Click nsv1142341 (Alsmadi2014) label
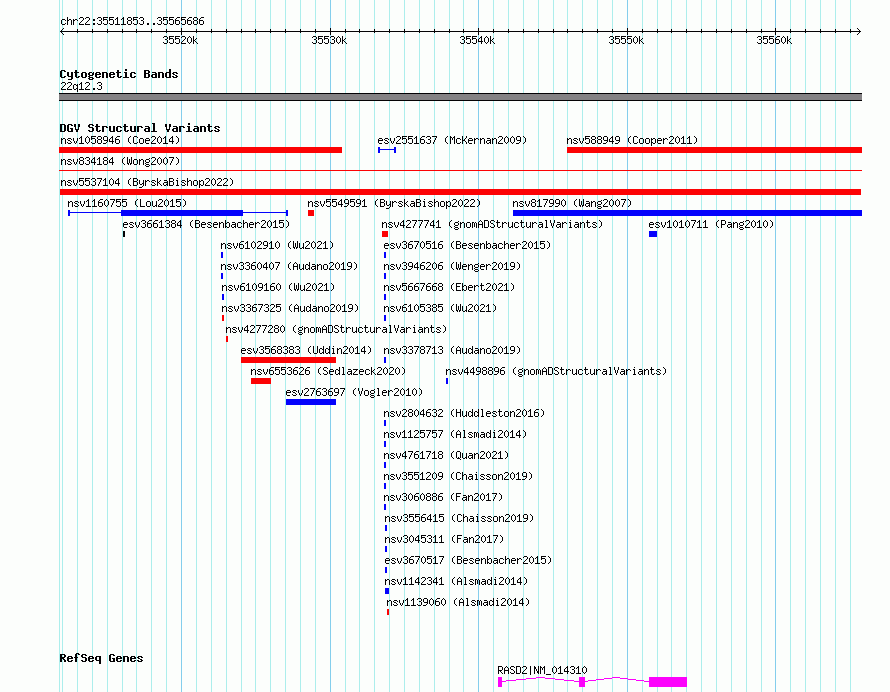Screen dimensions: 890x692 (x=456, y=581)
